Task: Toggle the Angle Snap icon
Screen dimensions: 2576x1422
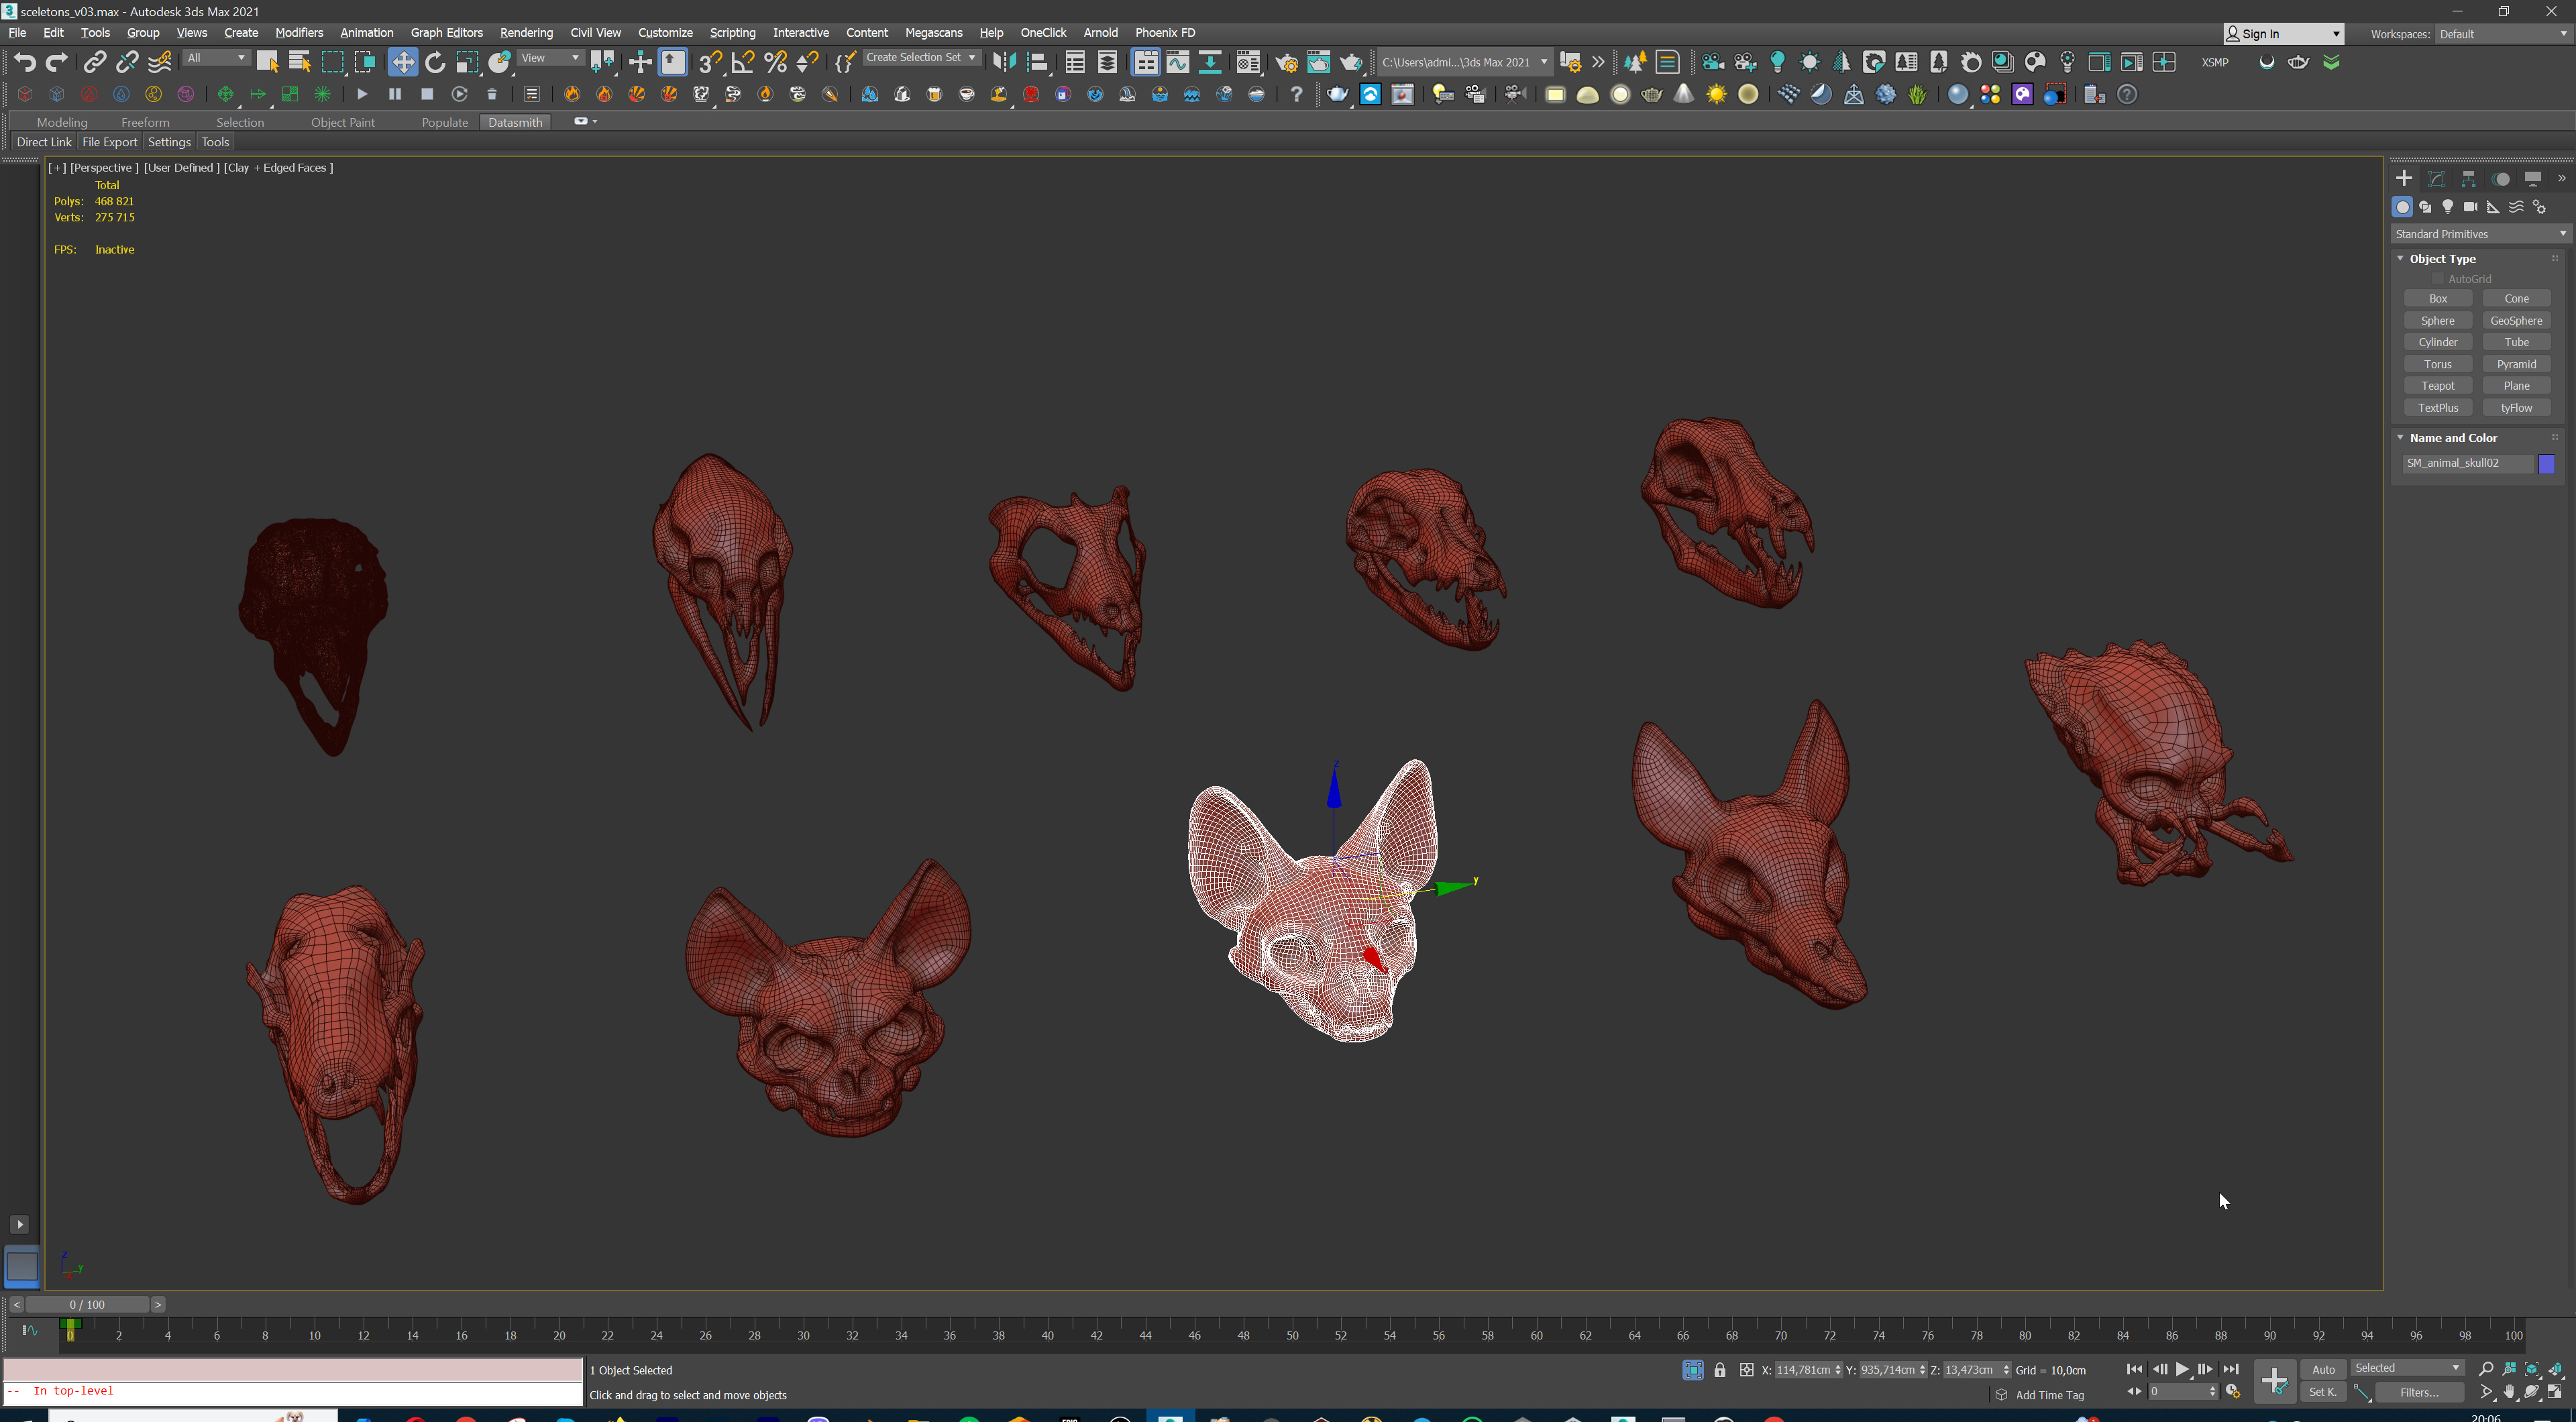Action: (743, 62)
